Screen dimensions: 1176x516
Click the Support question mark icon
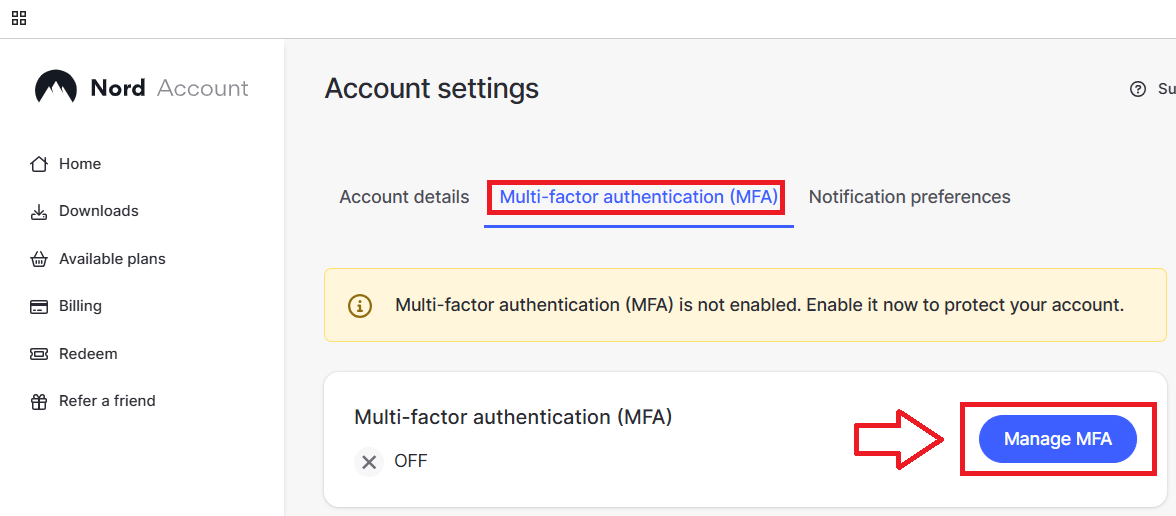[x=1137, y=89]
